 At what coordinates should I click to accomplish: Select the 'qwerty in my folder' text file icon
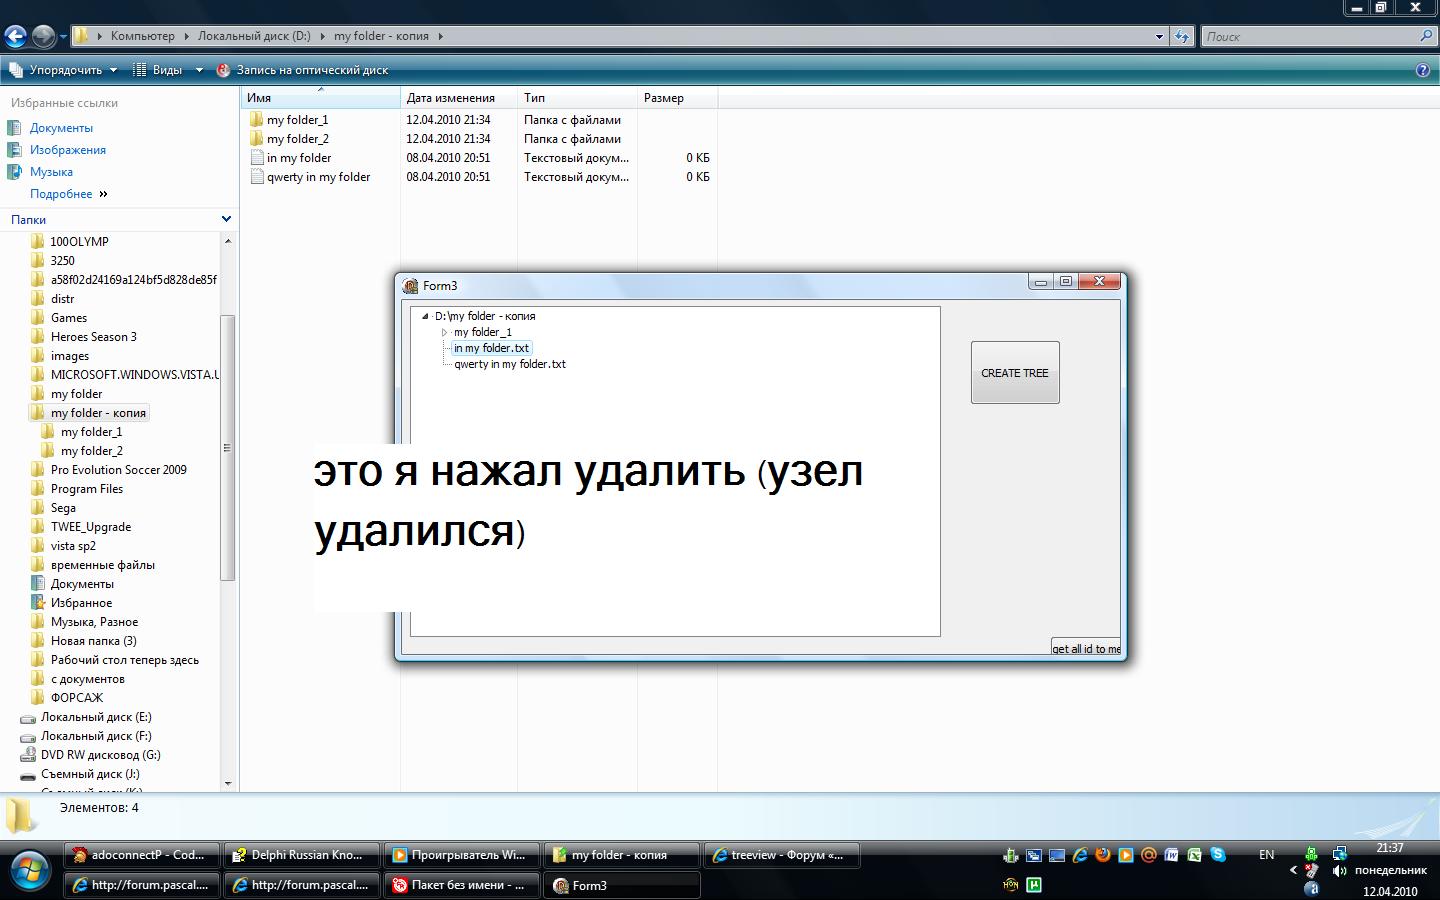(x=257, y=177)
